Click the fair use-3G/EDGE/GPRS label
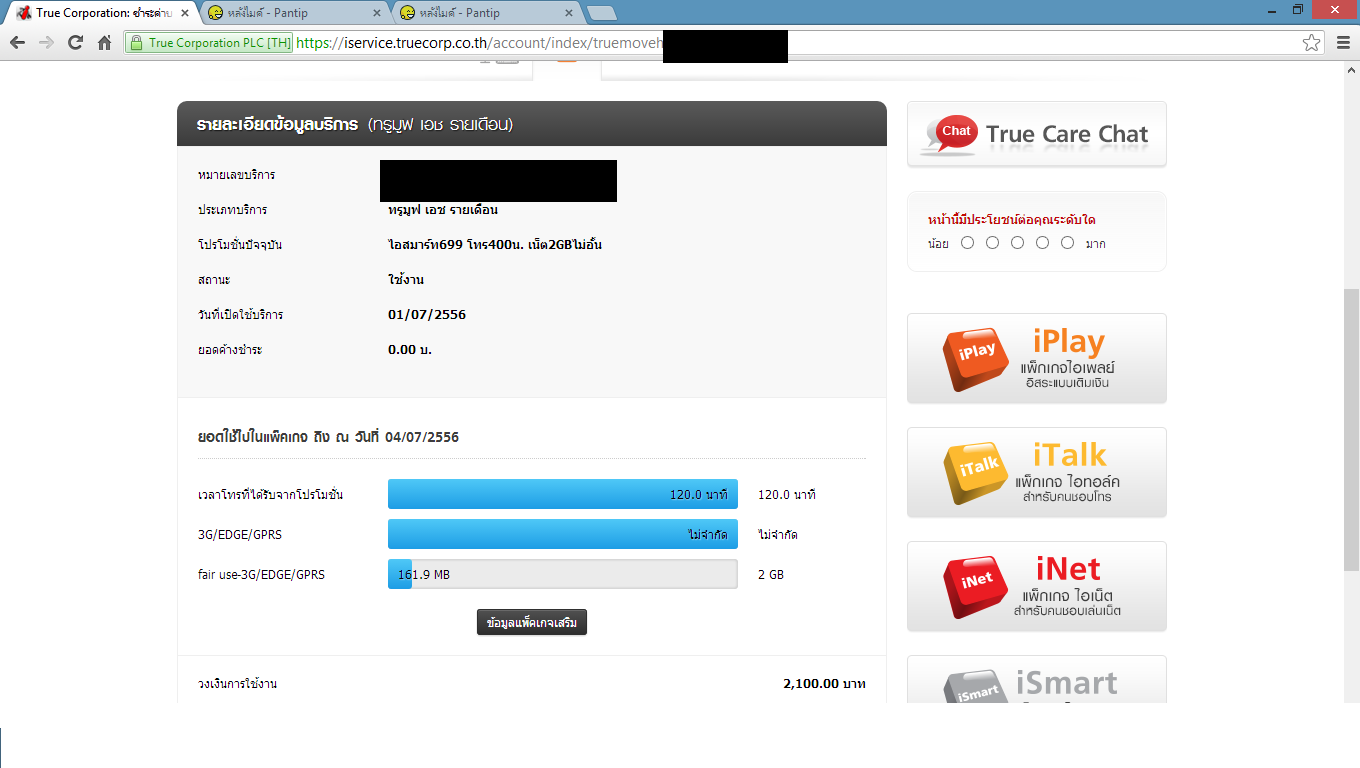The height and width of the screenshot is (768, 1360). pos(262,574)
